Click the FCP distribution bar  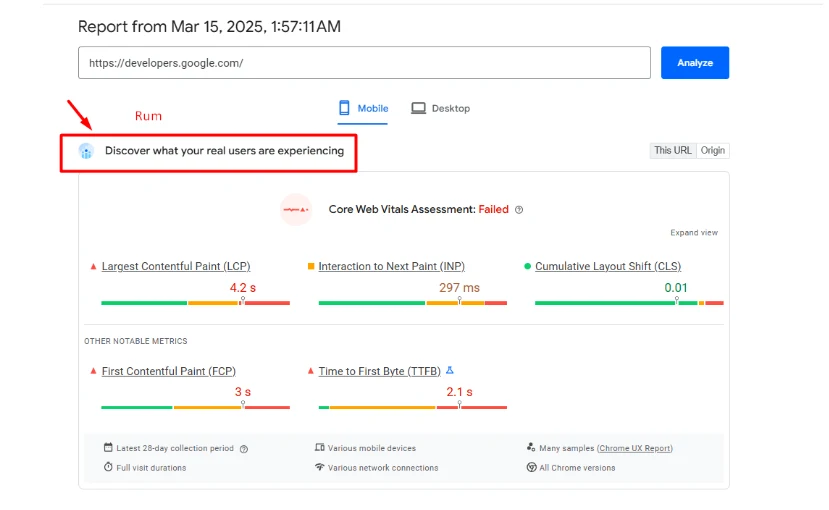click(196, 407)
